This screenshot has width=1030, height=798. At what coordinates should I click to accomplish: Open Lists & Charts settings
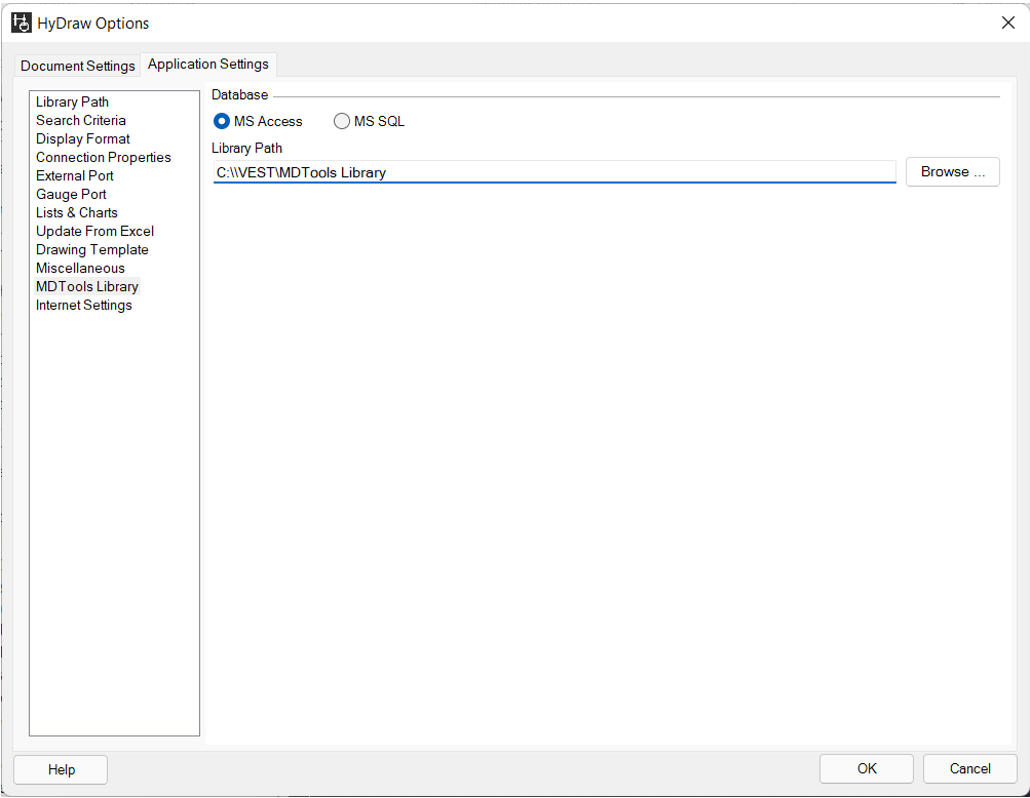coord(77,213)
